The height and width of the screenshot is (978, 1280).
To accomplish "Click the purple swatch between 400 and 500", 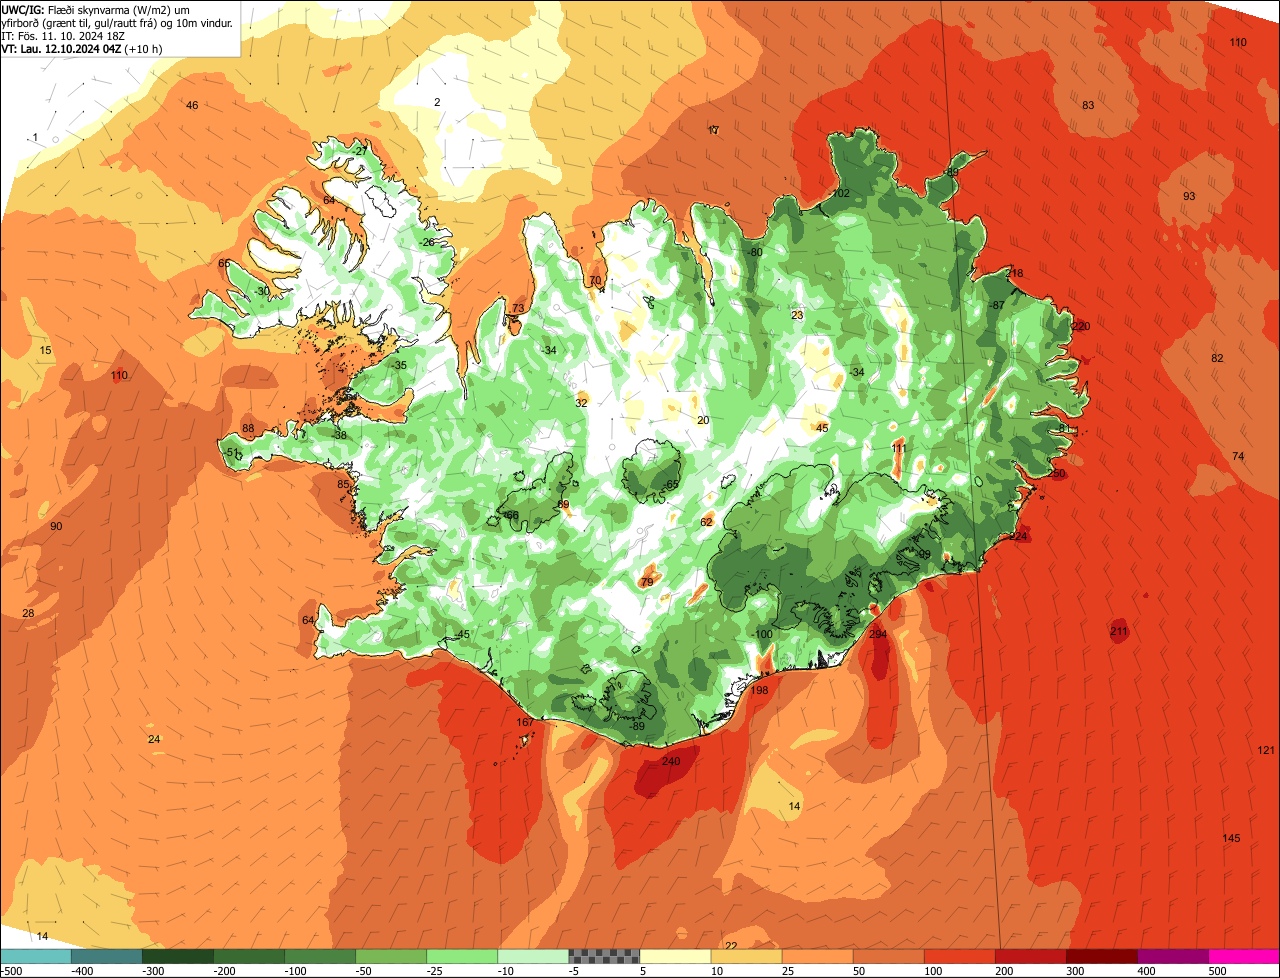I will coord(1172,956).
